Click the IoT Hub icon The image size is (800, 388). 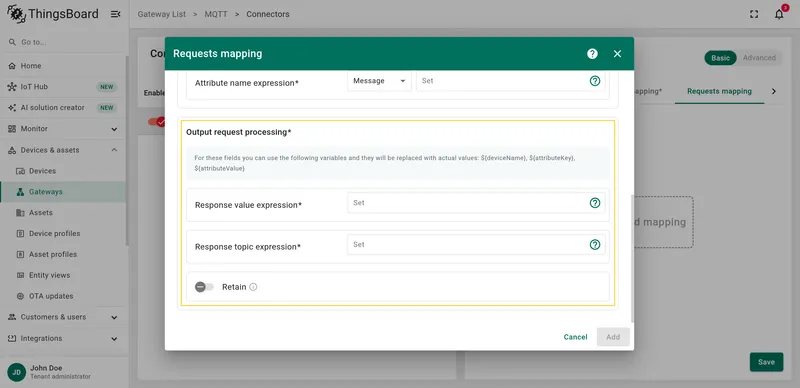click(12, 87)
